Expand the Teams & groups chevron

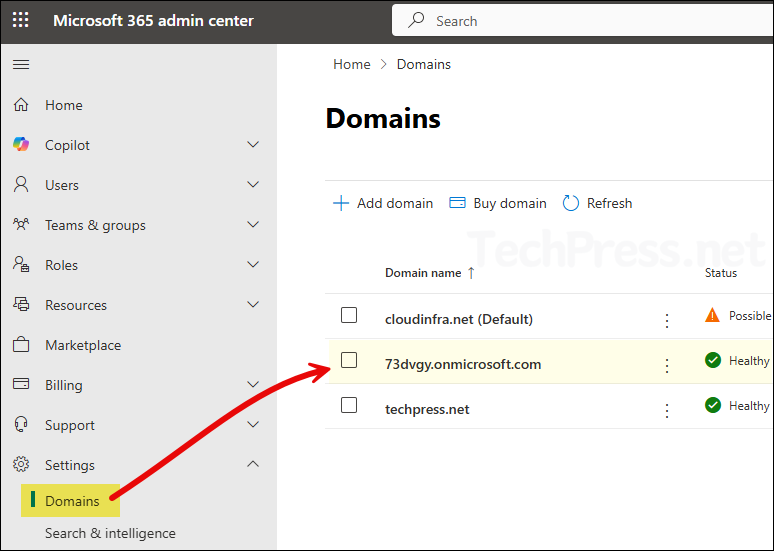(253, 225)
